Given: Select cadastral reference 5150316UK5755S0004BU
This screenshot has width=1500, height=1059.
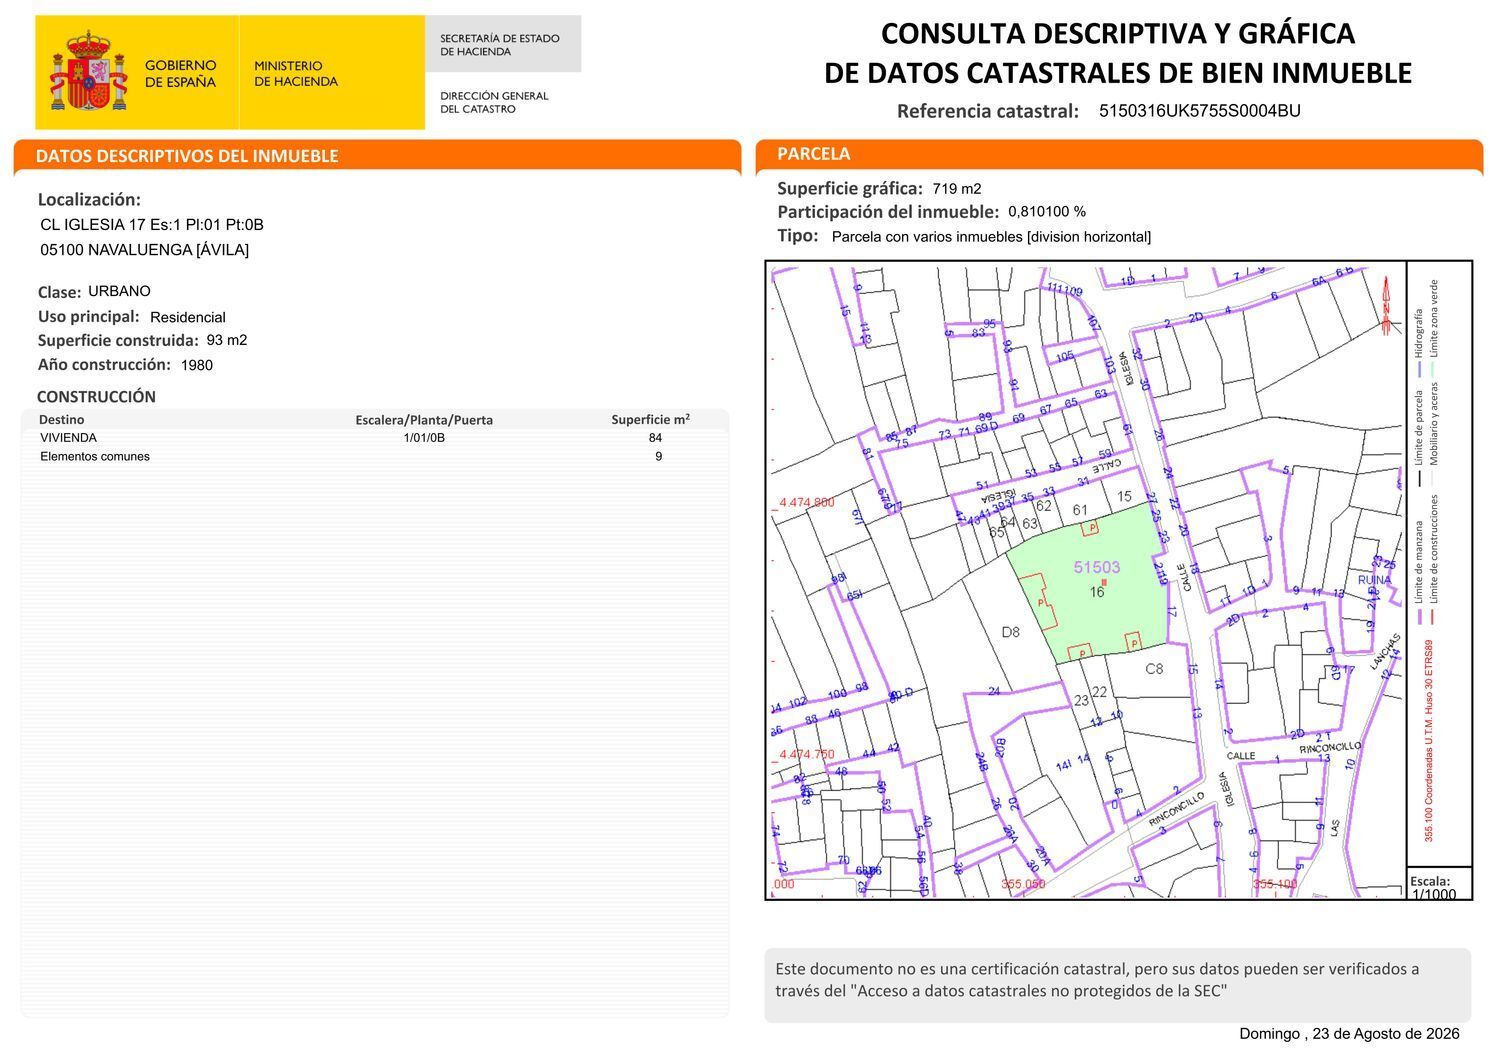Looking at the screenshot, I should (x=1199, y=111).
